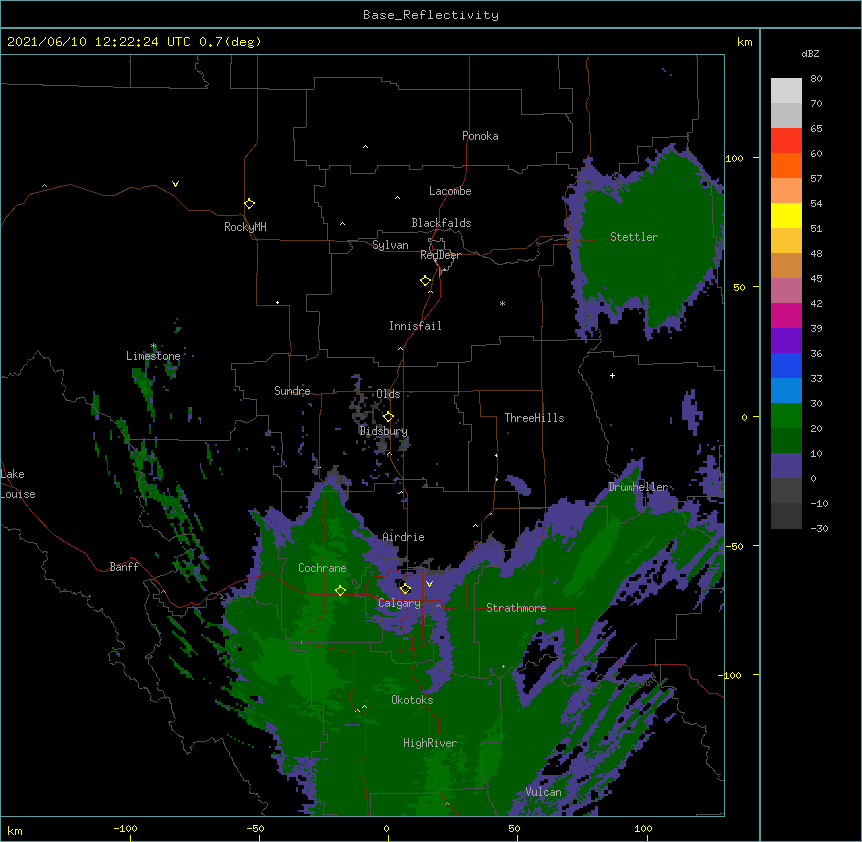The image size is (862, 842).
Task: Click the RockyMH label
Action: tap(245, 227)
